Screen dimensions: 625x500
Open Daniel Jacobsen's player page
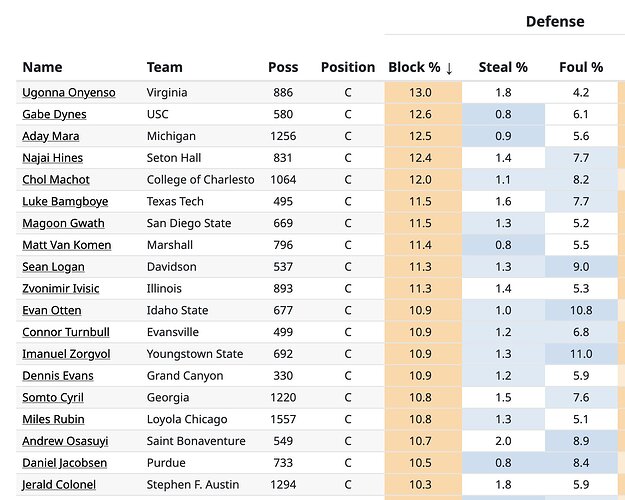64,463
